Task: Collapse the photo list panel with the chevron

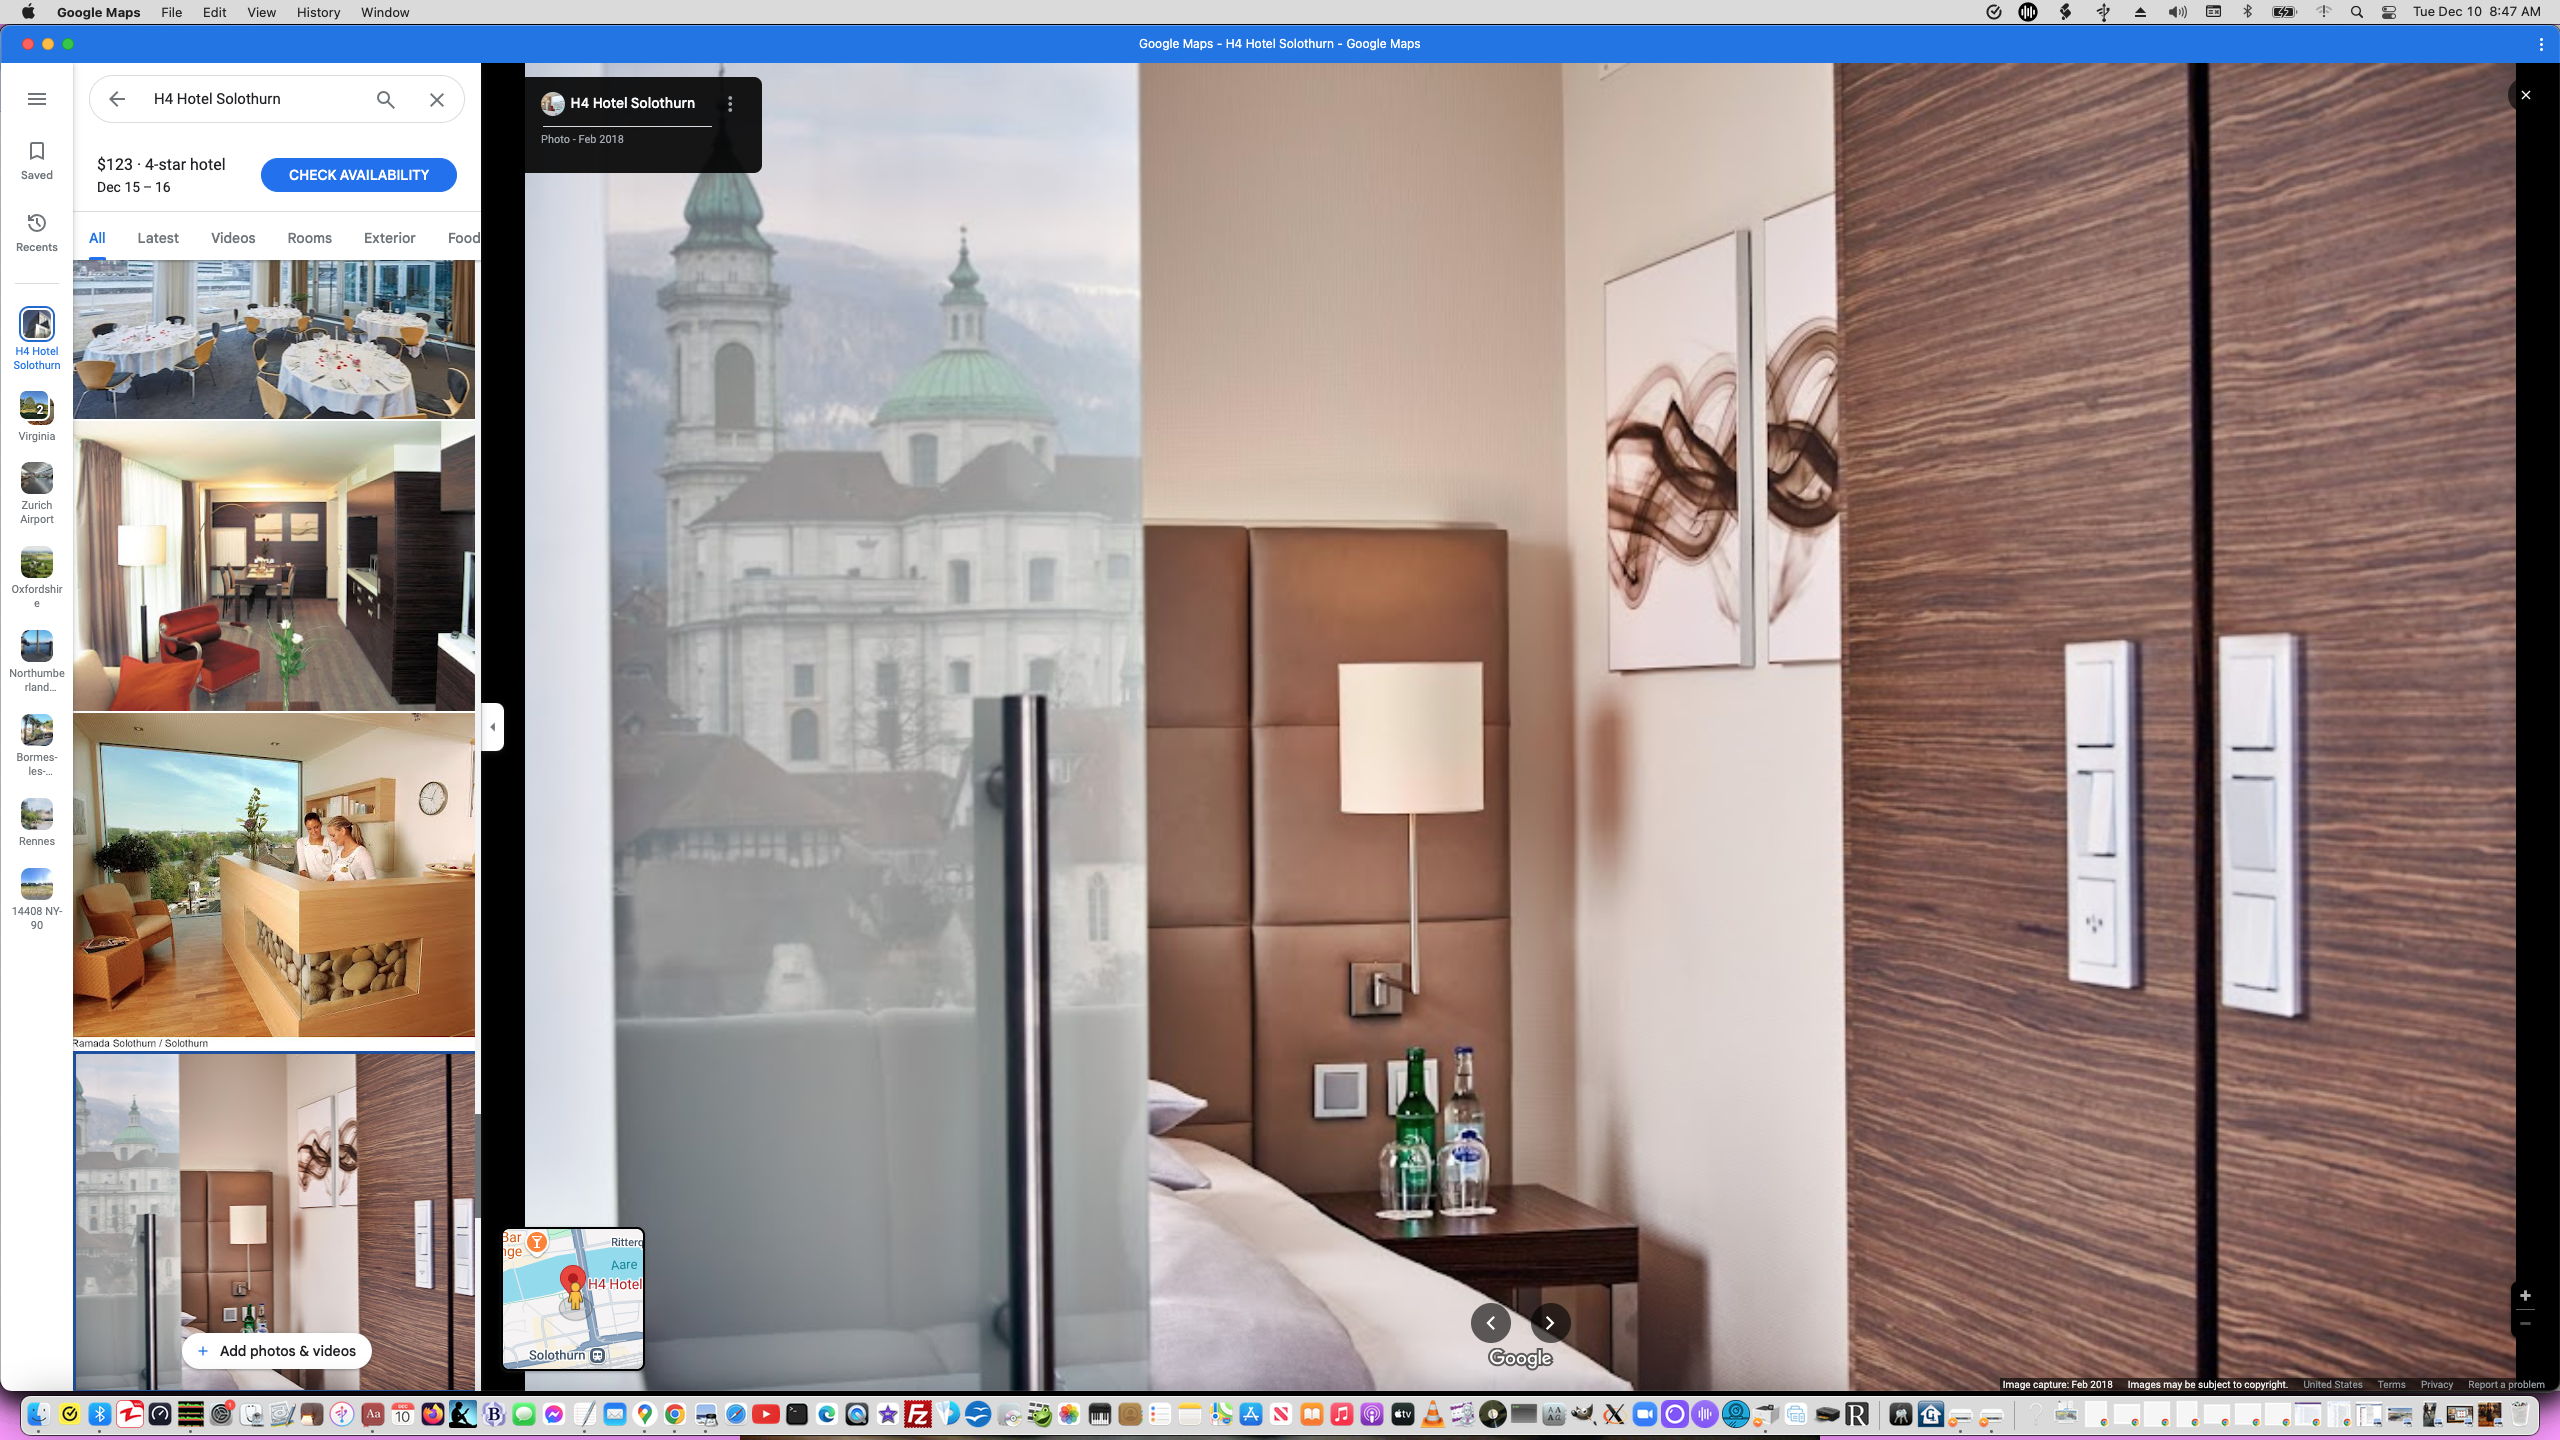Action: point(492,726)
